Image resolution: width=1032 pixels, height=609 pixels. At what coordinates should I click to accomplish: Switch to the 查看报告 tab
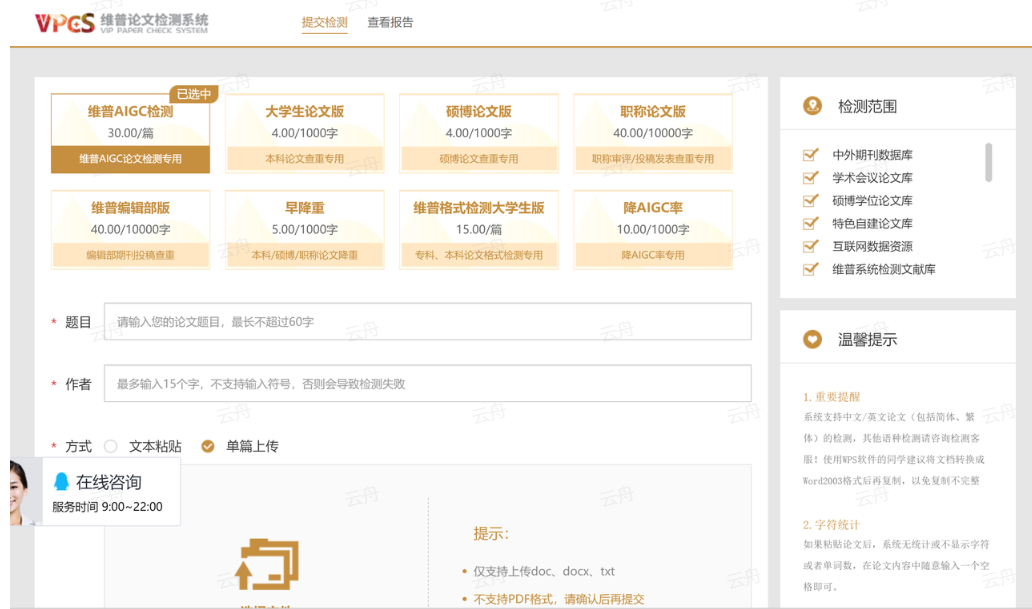tap(390, 22)
